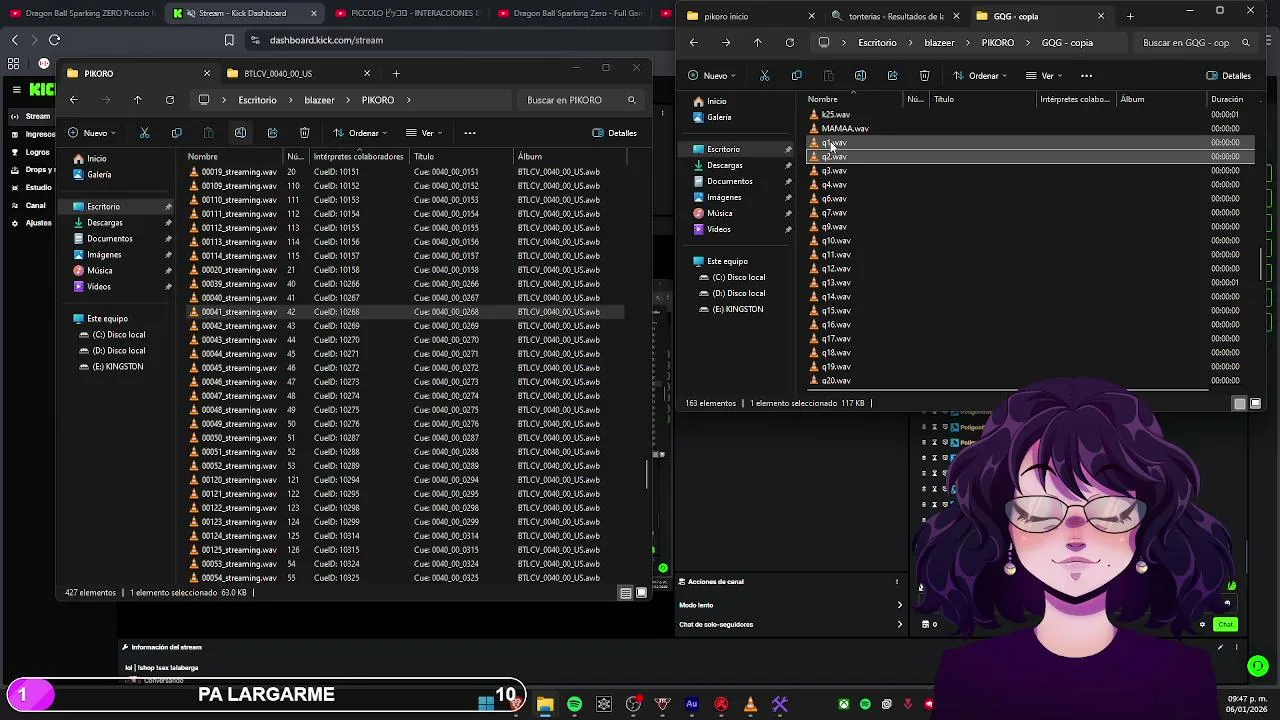Open more options ellipsis in PIKORO window
The width and height of the screenshot is (1280, 720).
coord(470,133)
